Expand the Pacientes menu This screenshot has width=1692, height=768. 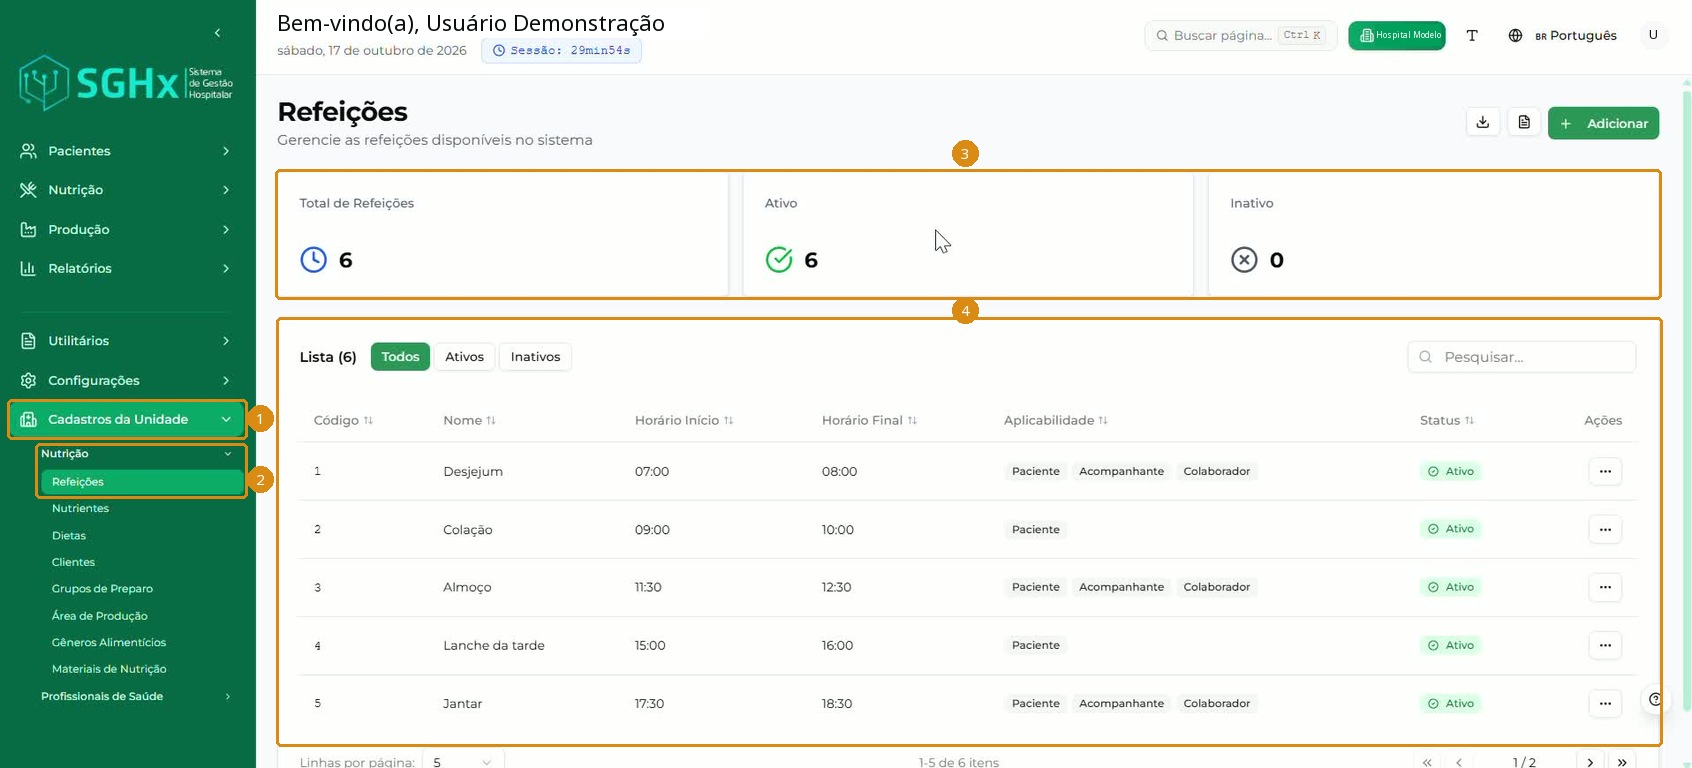pos(126,151)
